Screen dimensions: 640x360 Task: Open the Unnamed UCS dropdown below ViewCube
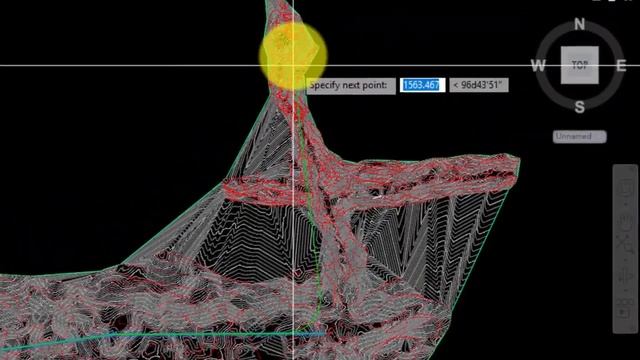click(x=580, y=136)
